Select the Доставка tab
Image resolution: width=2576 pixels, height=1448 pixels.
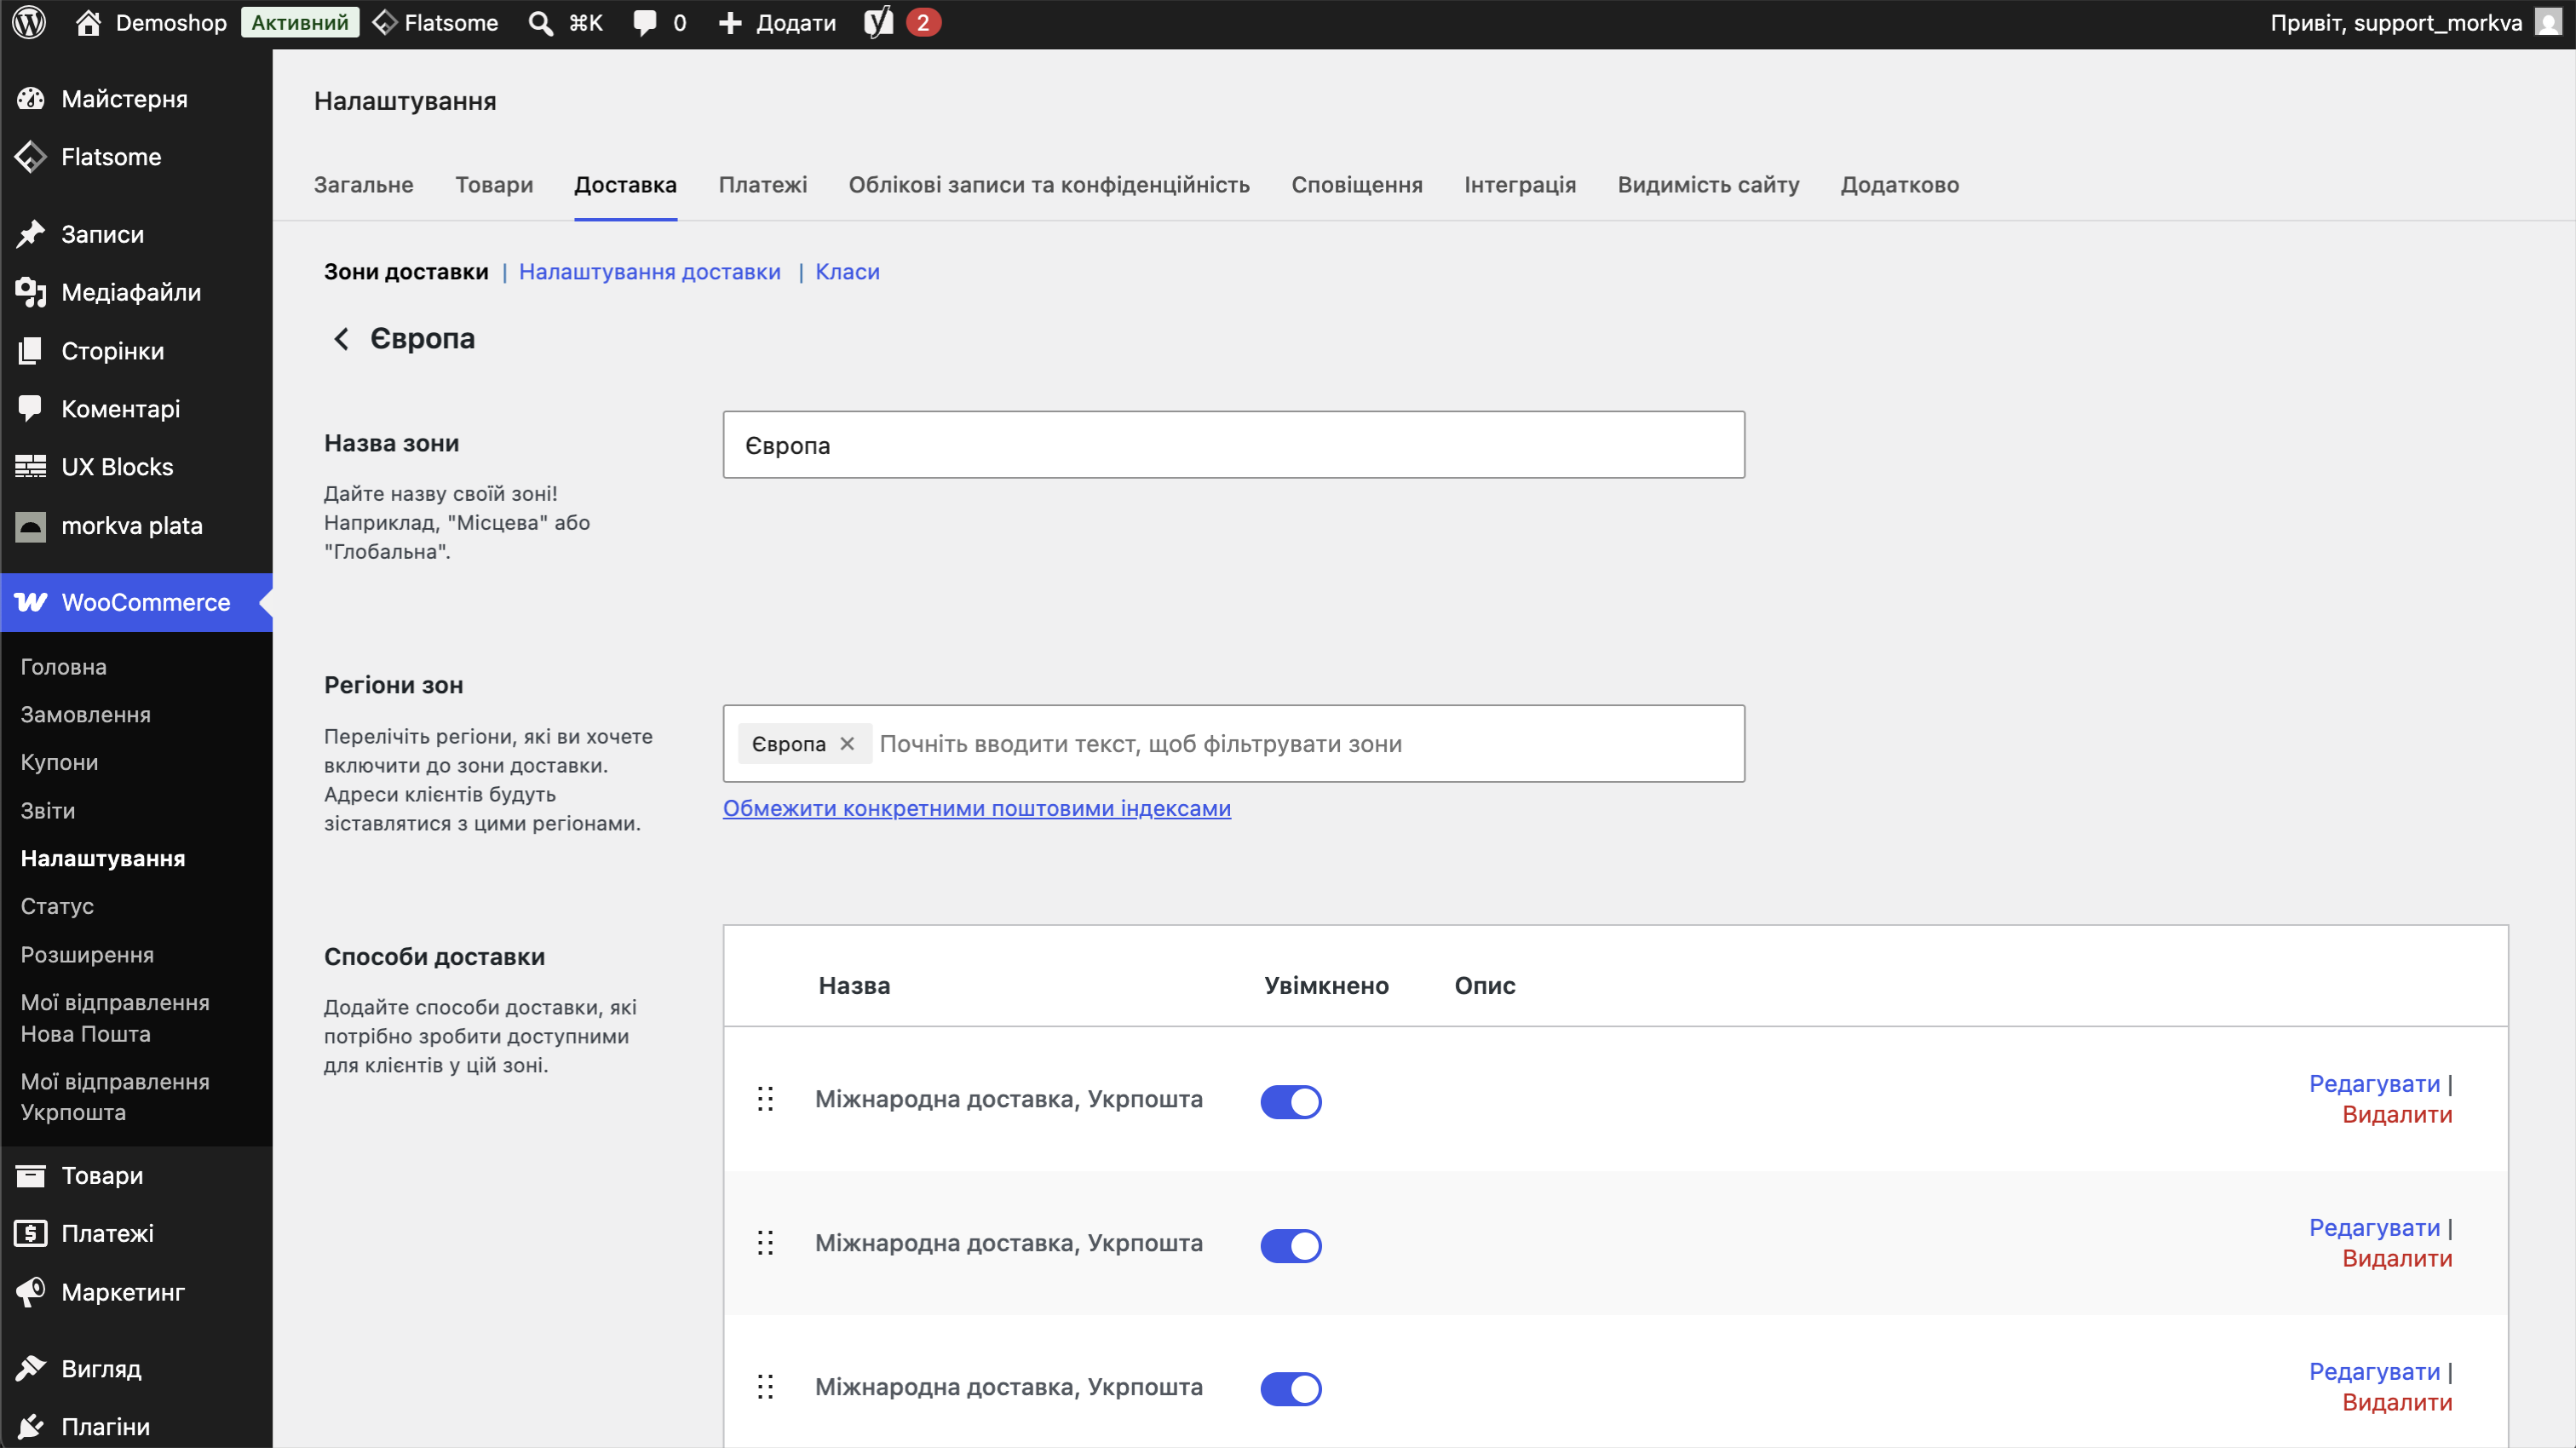625,185
